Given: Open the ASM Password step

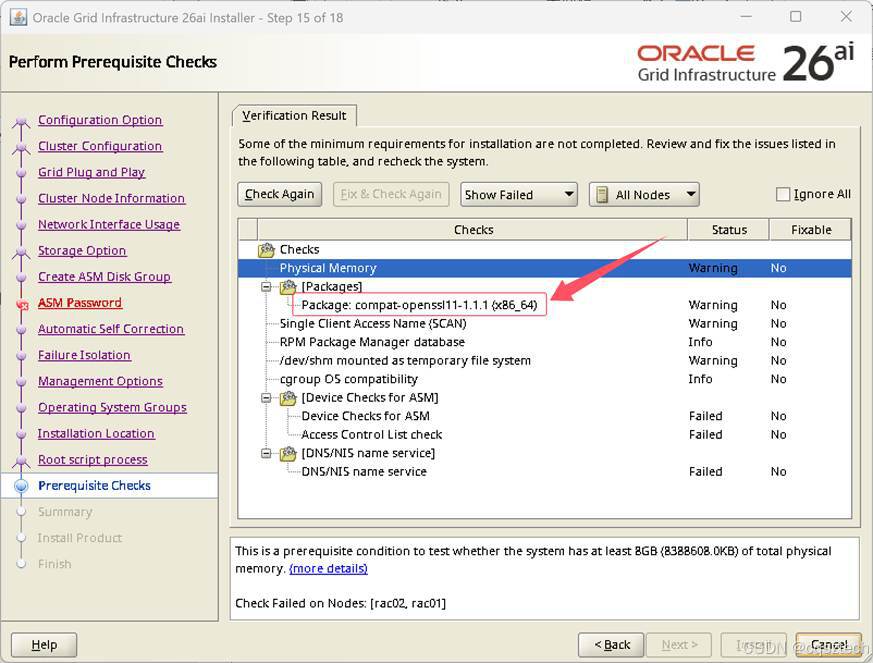Looking at the screenshot, I should (x=80, y=303).
